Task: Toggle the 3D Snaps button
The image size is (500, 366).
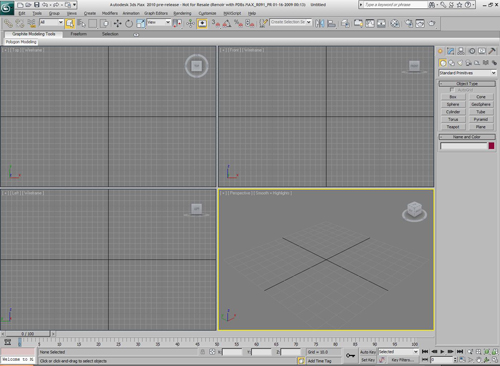Action: coord(216,23)
